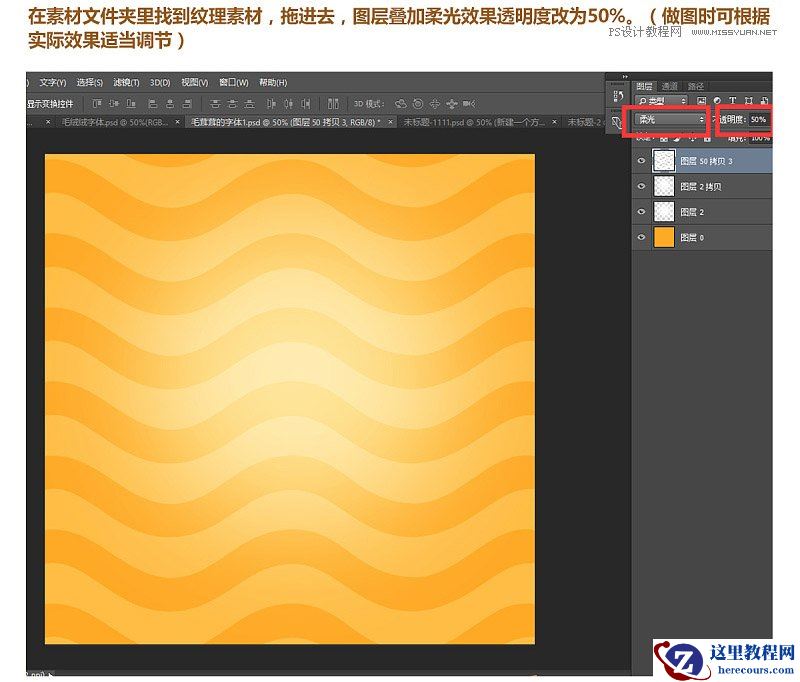This screenshot has height=682, width=800.
Task: Open the 窗口(W) menu
Action: click(x=233, y=82)
